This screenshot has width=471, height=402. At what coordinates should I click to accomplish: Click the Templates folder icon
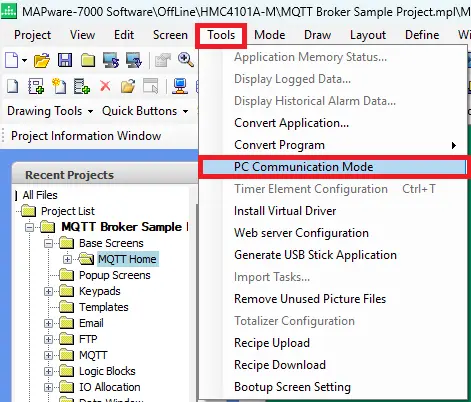tap(66, 307)
